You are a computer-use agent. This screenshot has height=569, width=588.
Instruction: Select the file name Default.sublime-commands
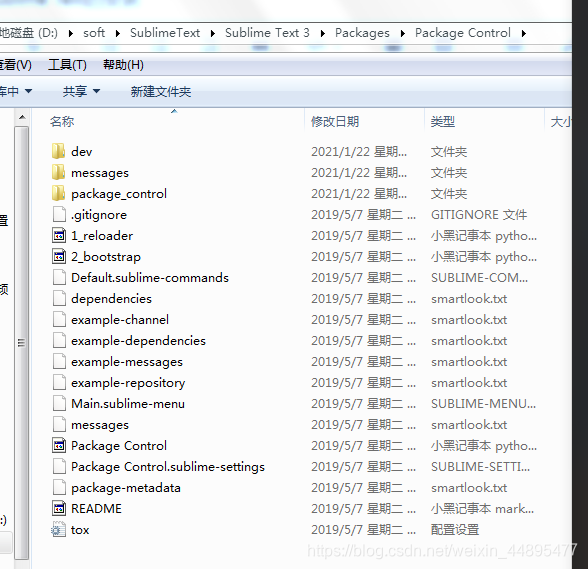(150, 278)
